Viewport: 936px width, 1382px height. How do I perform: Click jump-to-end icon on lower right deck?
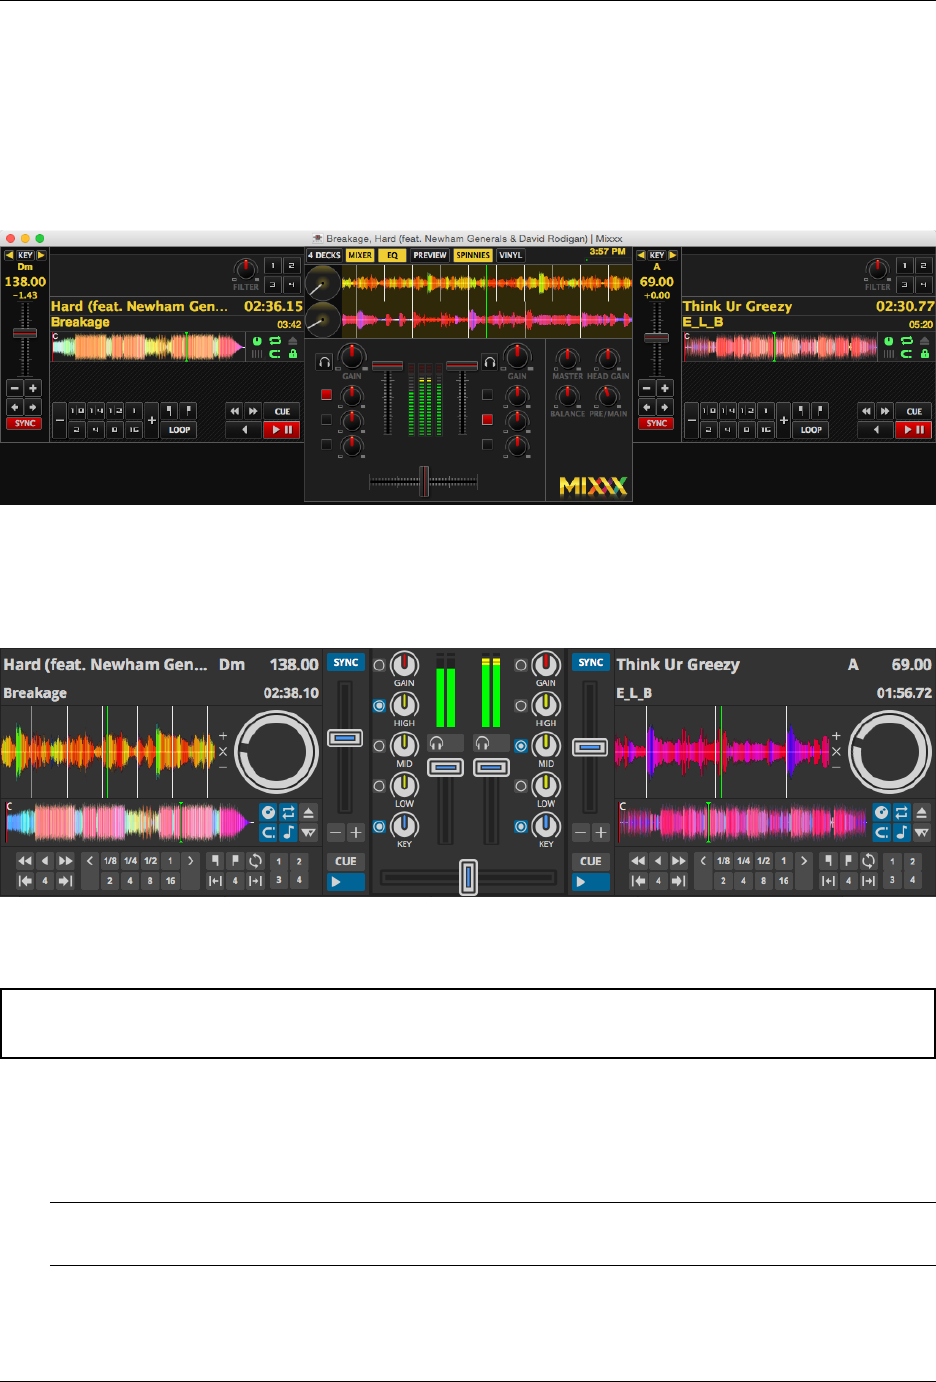point(679,881)
